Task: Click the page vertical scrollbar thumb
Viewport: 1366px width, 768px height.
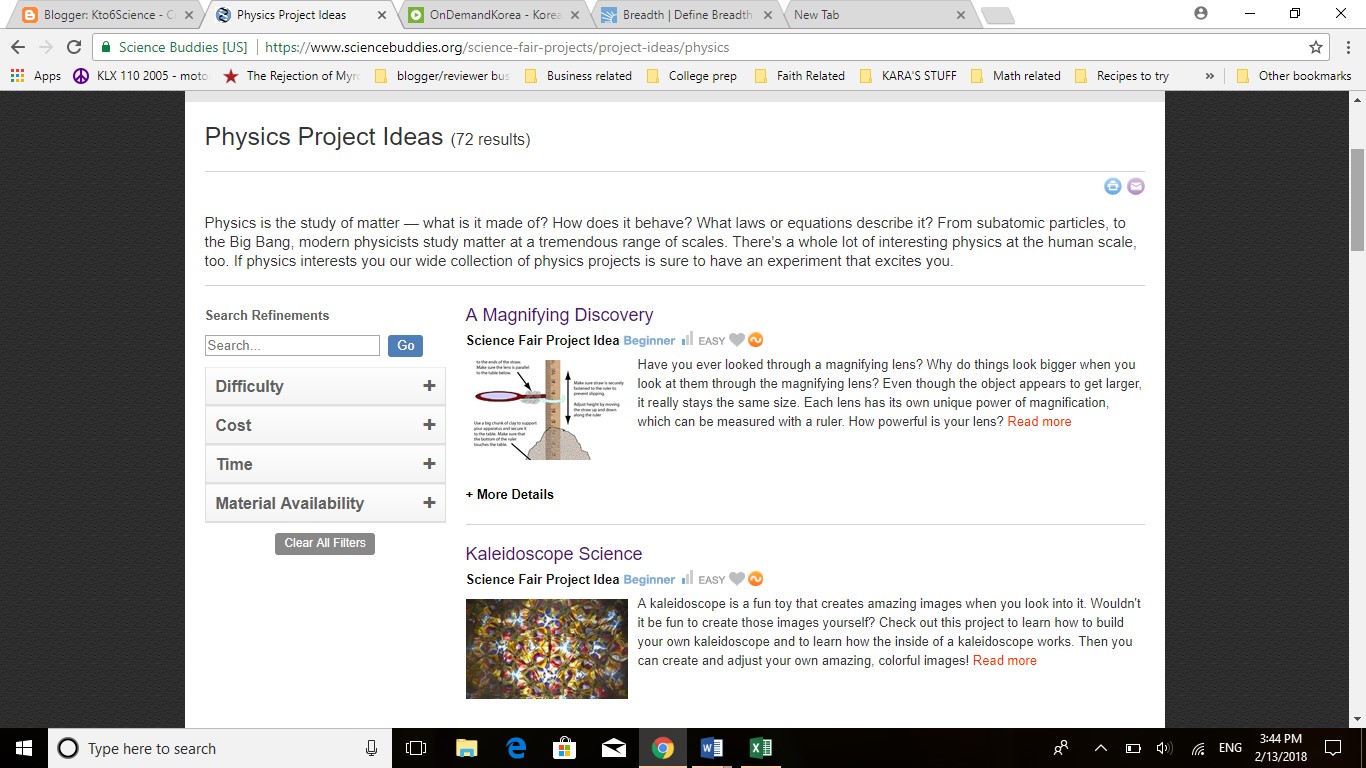Action: coord(1357,199)
